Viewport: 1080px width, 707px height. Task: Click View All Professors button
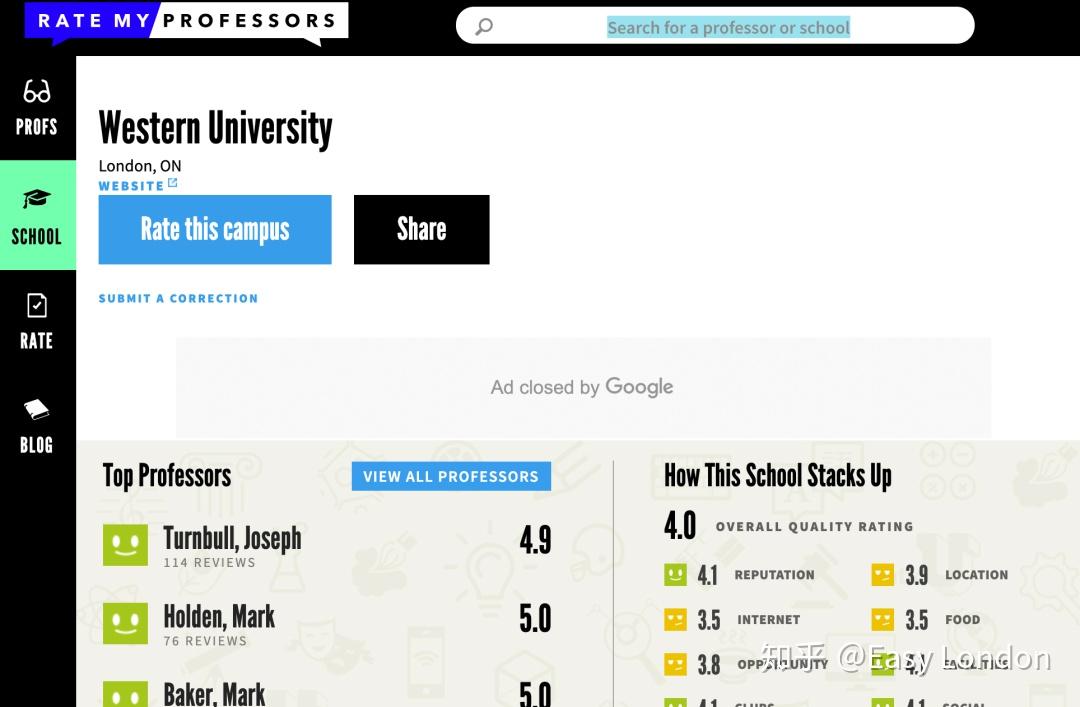(x=450, y=476)
